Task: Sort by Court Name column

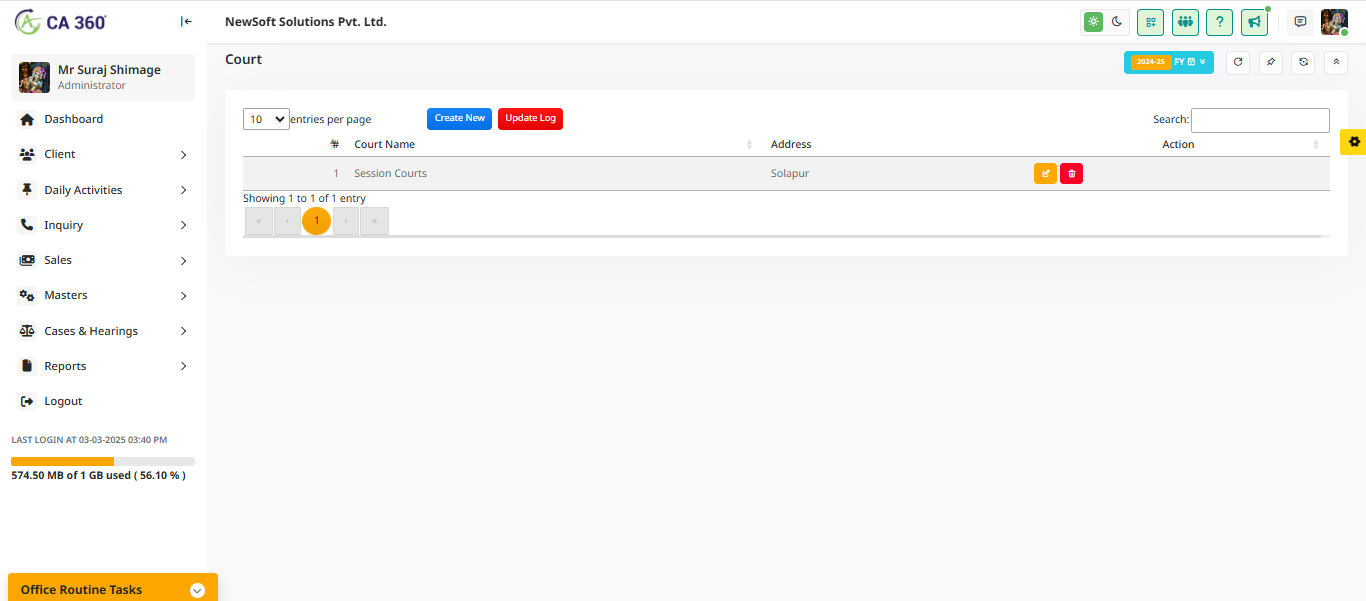Action: point(551,144)
